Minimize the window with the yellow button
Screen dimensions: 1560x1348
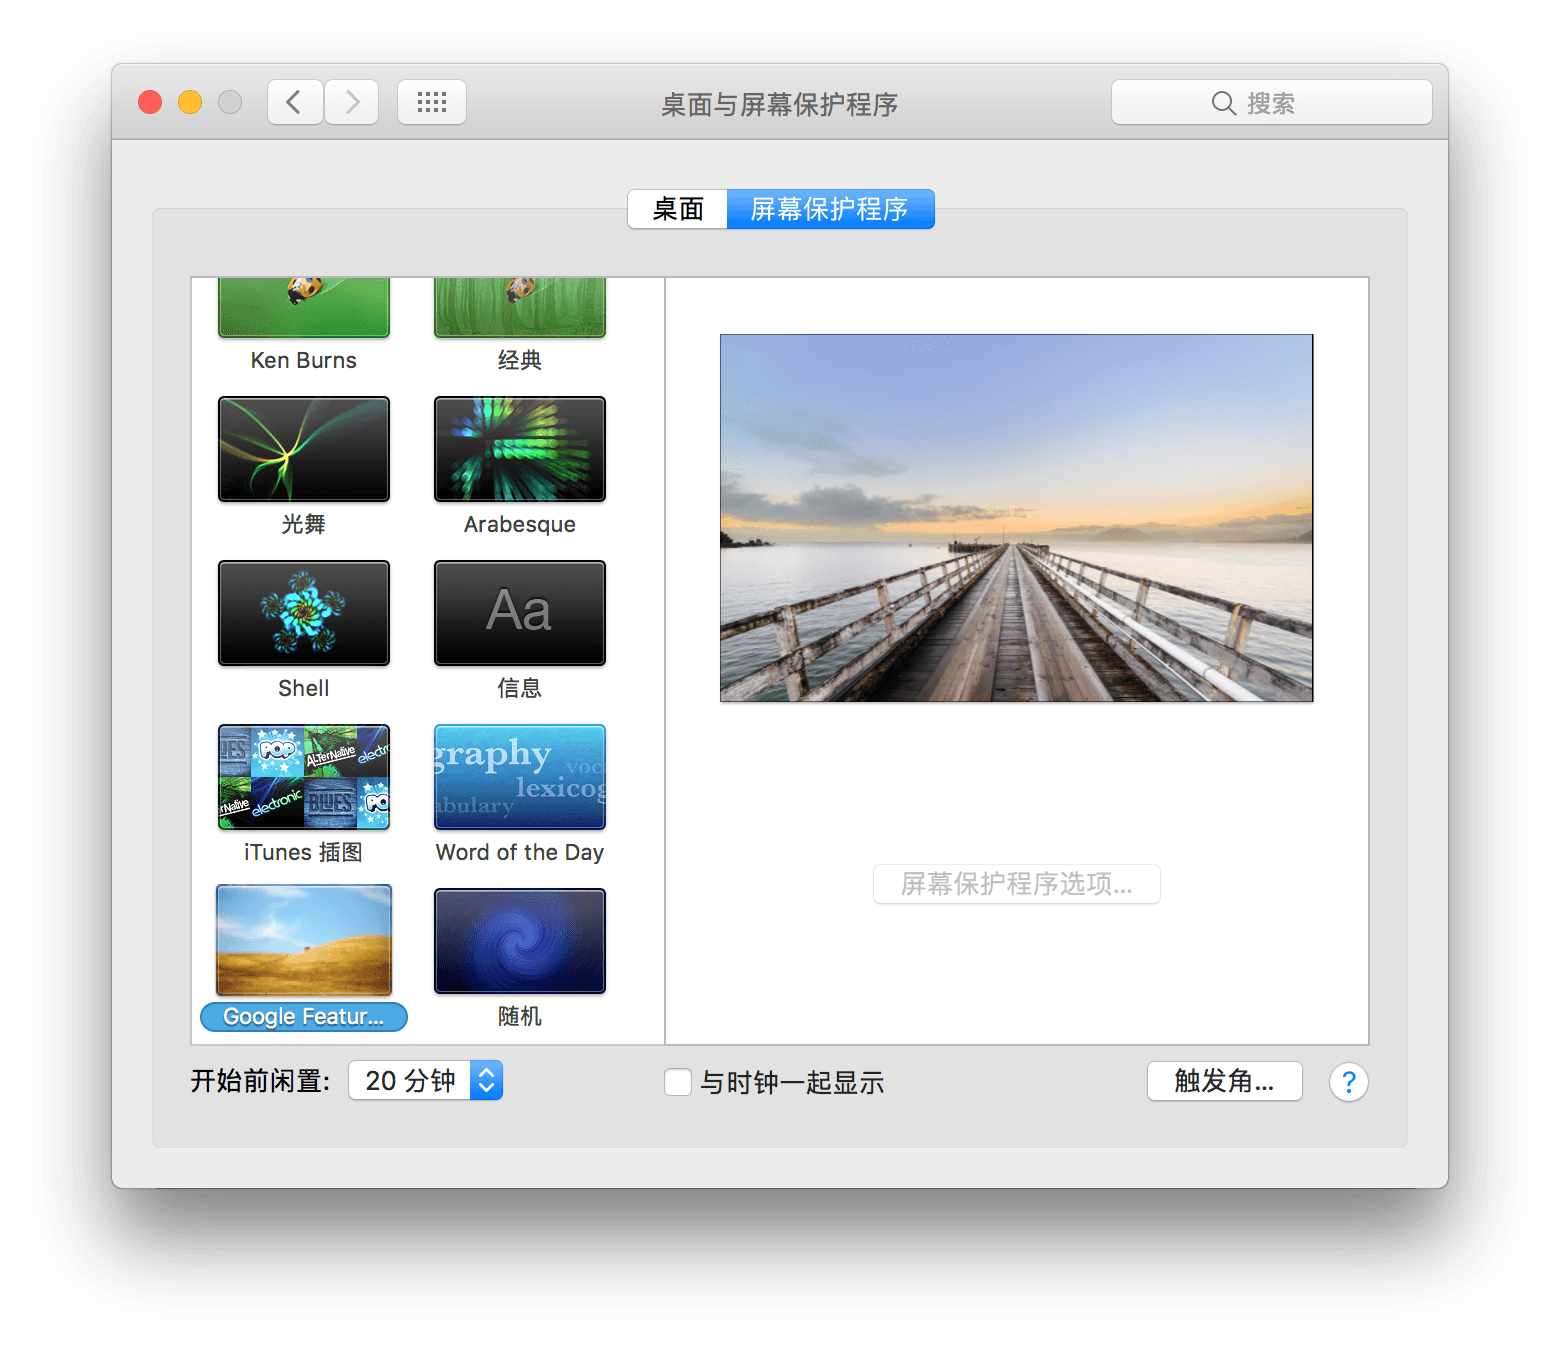[x=190, y=102]
